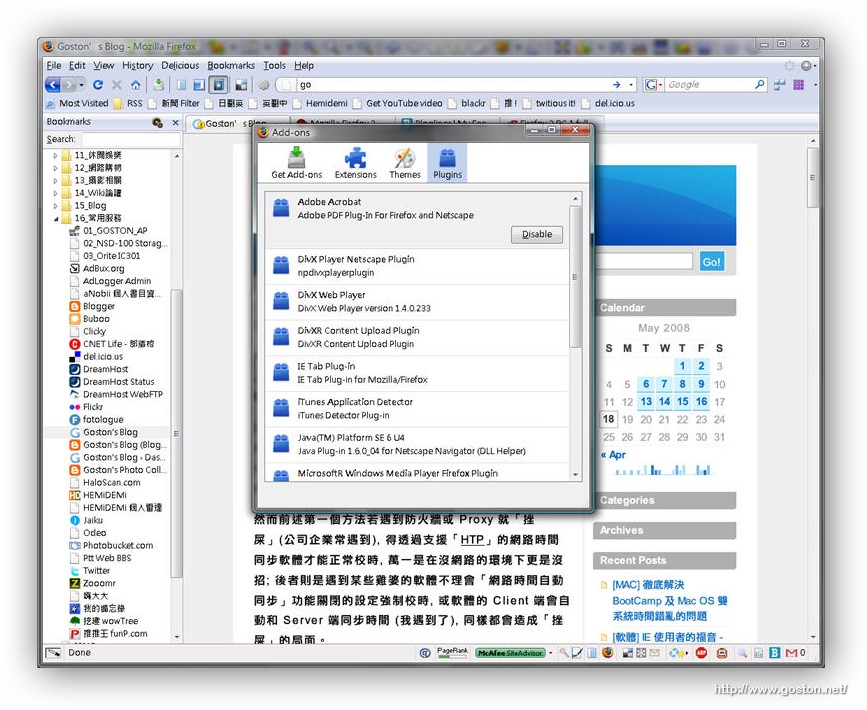Image resolution: width=867 pixels, height=710 pixels.
Task: Click the Bookmarks sidebar Search field
Action: [x=131, y=139]
